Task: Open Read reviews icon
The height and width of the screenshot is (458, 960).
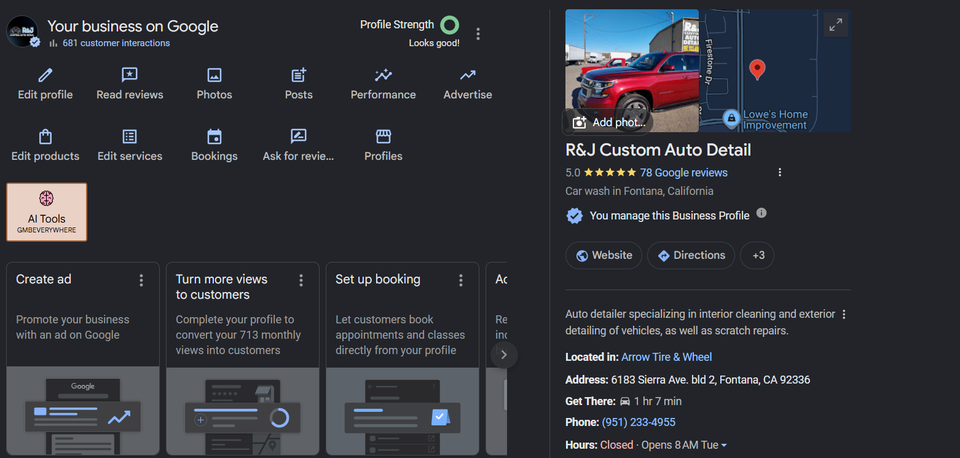Action: (x=130, y=75)
